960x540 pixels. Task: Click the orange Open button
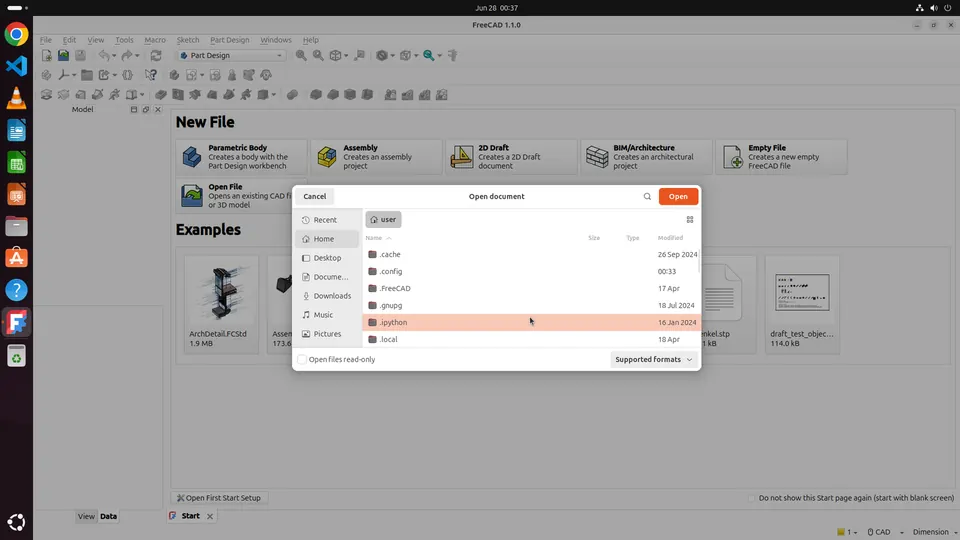click(x=678, y=197)
